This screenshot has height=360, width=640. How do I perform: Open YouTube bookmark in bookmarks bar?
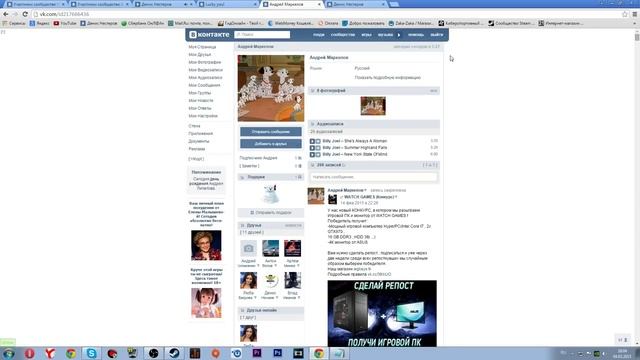point(65,23)
